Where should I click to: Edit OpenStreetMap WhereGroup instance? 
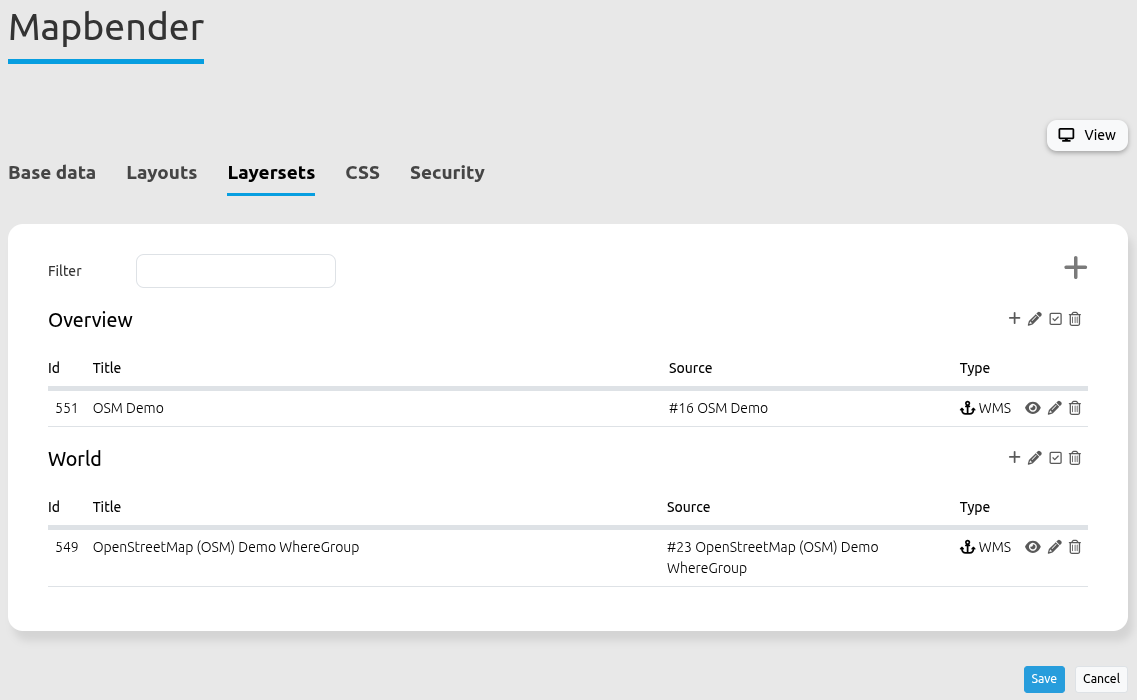(1054, 547)
